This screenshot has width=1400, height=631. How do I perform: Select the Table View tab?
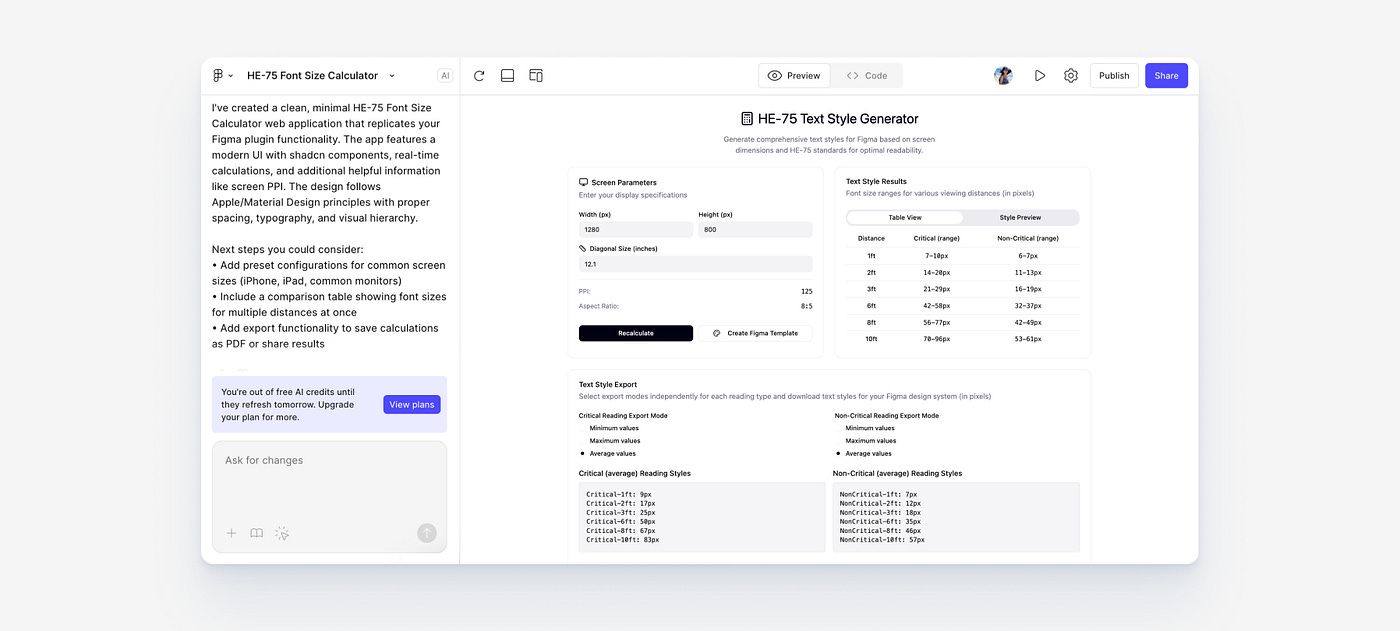pyautogui.click(x=905, y=217)
